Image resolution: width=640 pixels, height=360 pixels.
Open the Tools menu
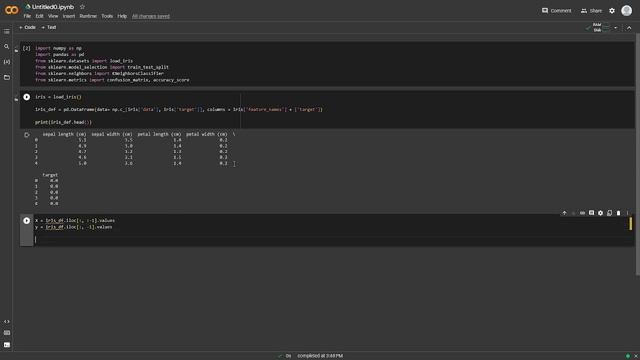point(107,16)
